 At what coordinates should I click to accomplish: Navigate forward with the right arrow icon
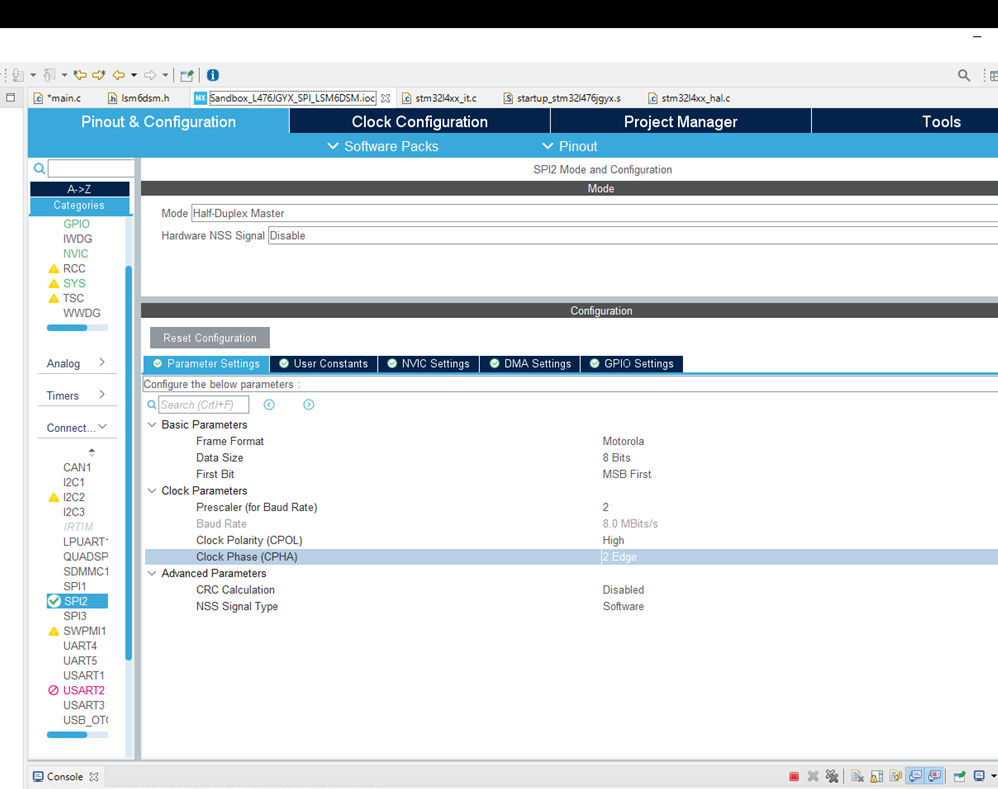click(x=150, y=75)
